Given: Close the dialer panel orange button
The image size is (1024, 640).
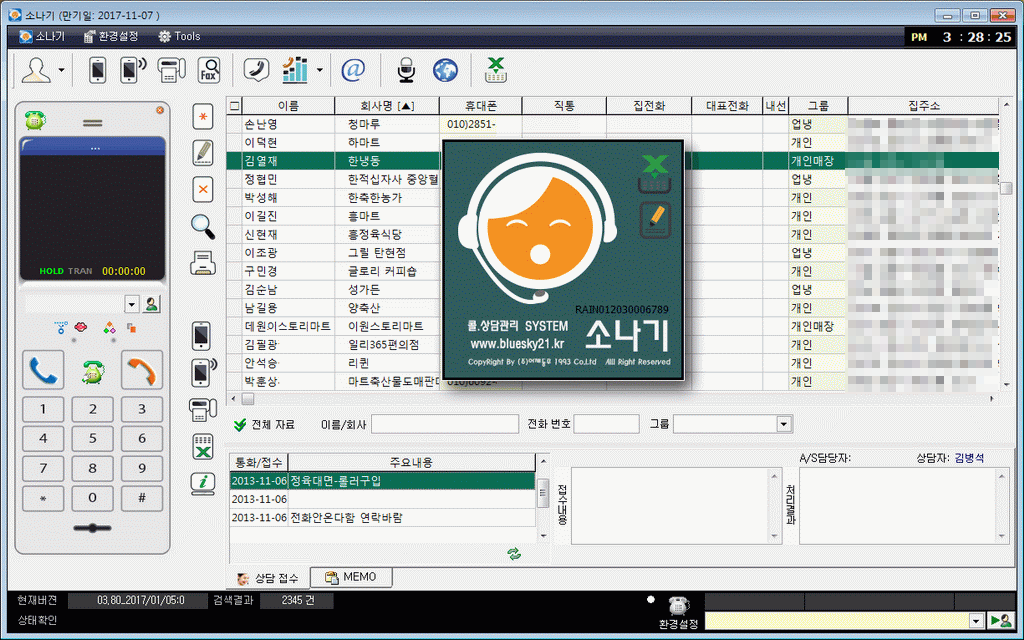Looking at the screenshot, I should tap(160, 110).
